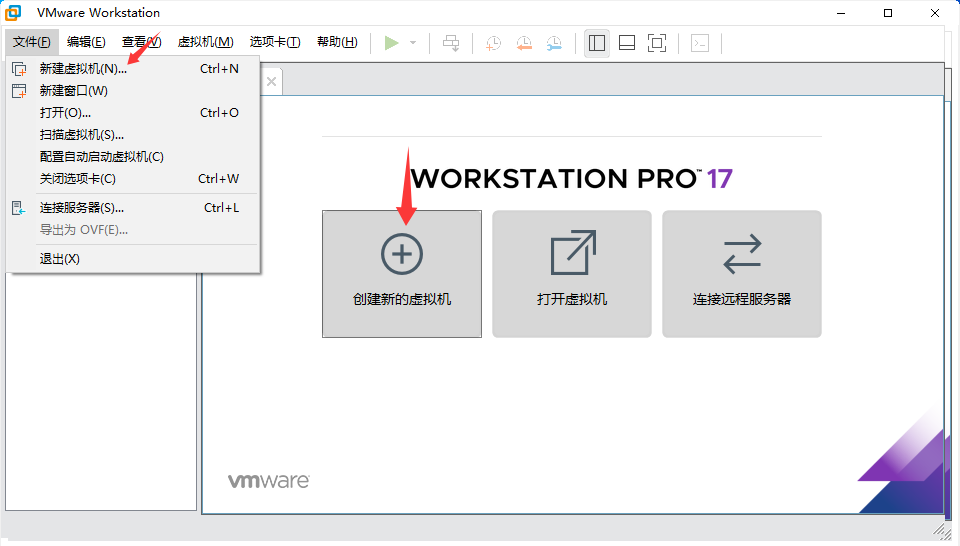Select 打开(O)... menu entry
The image size is (960, 546).
tap(132, 113)
